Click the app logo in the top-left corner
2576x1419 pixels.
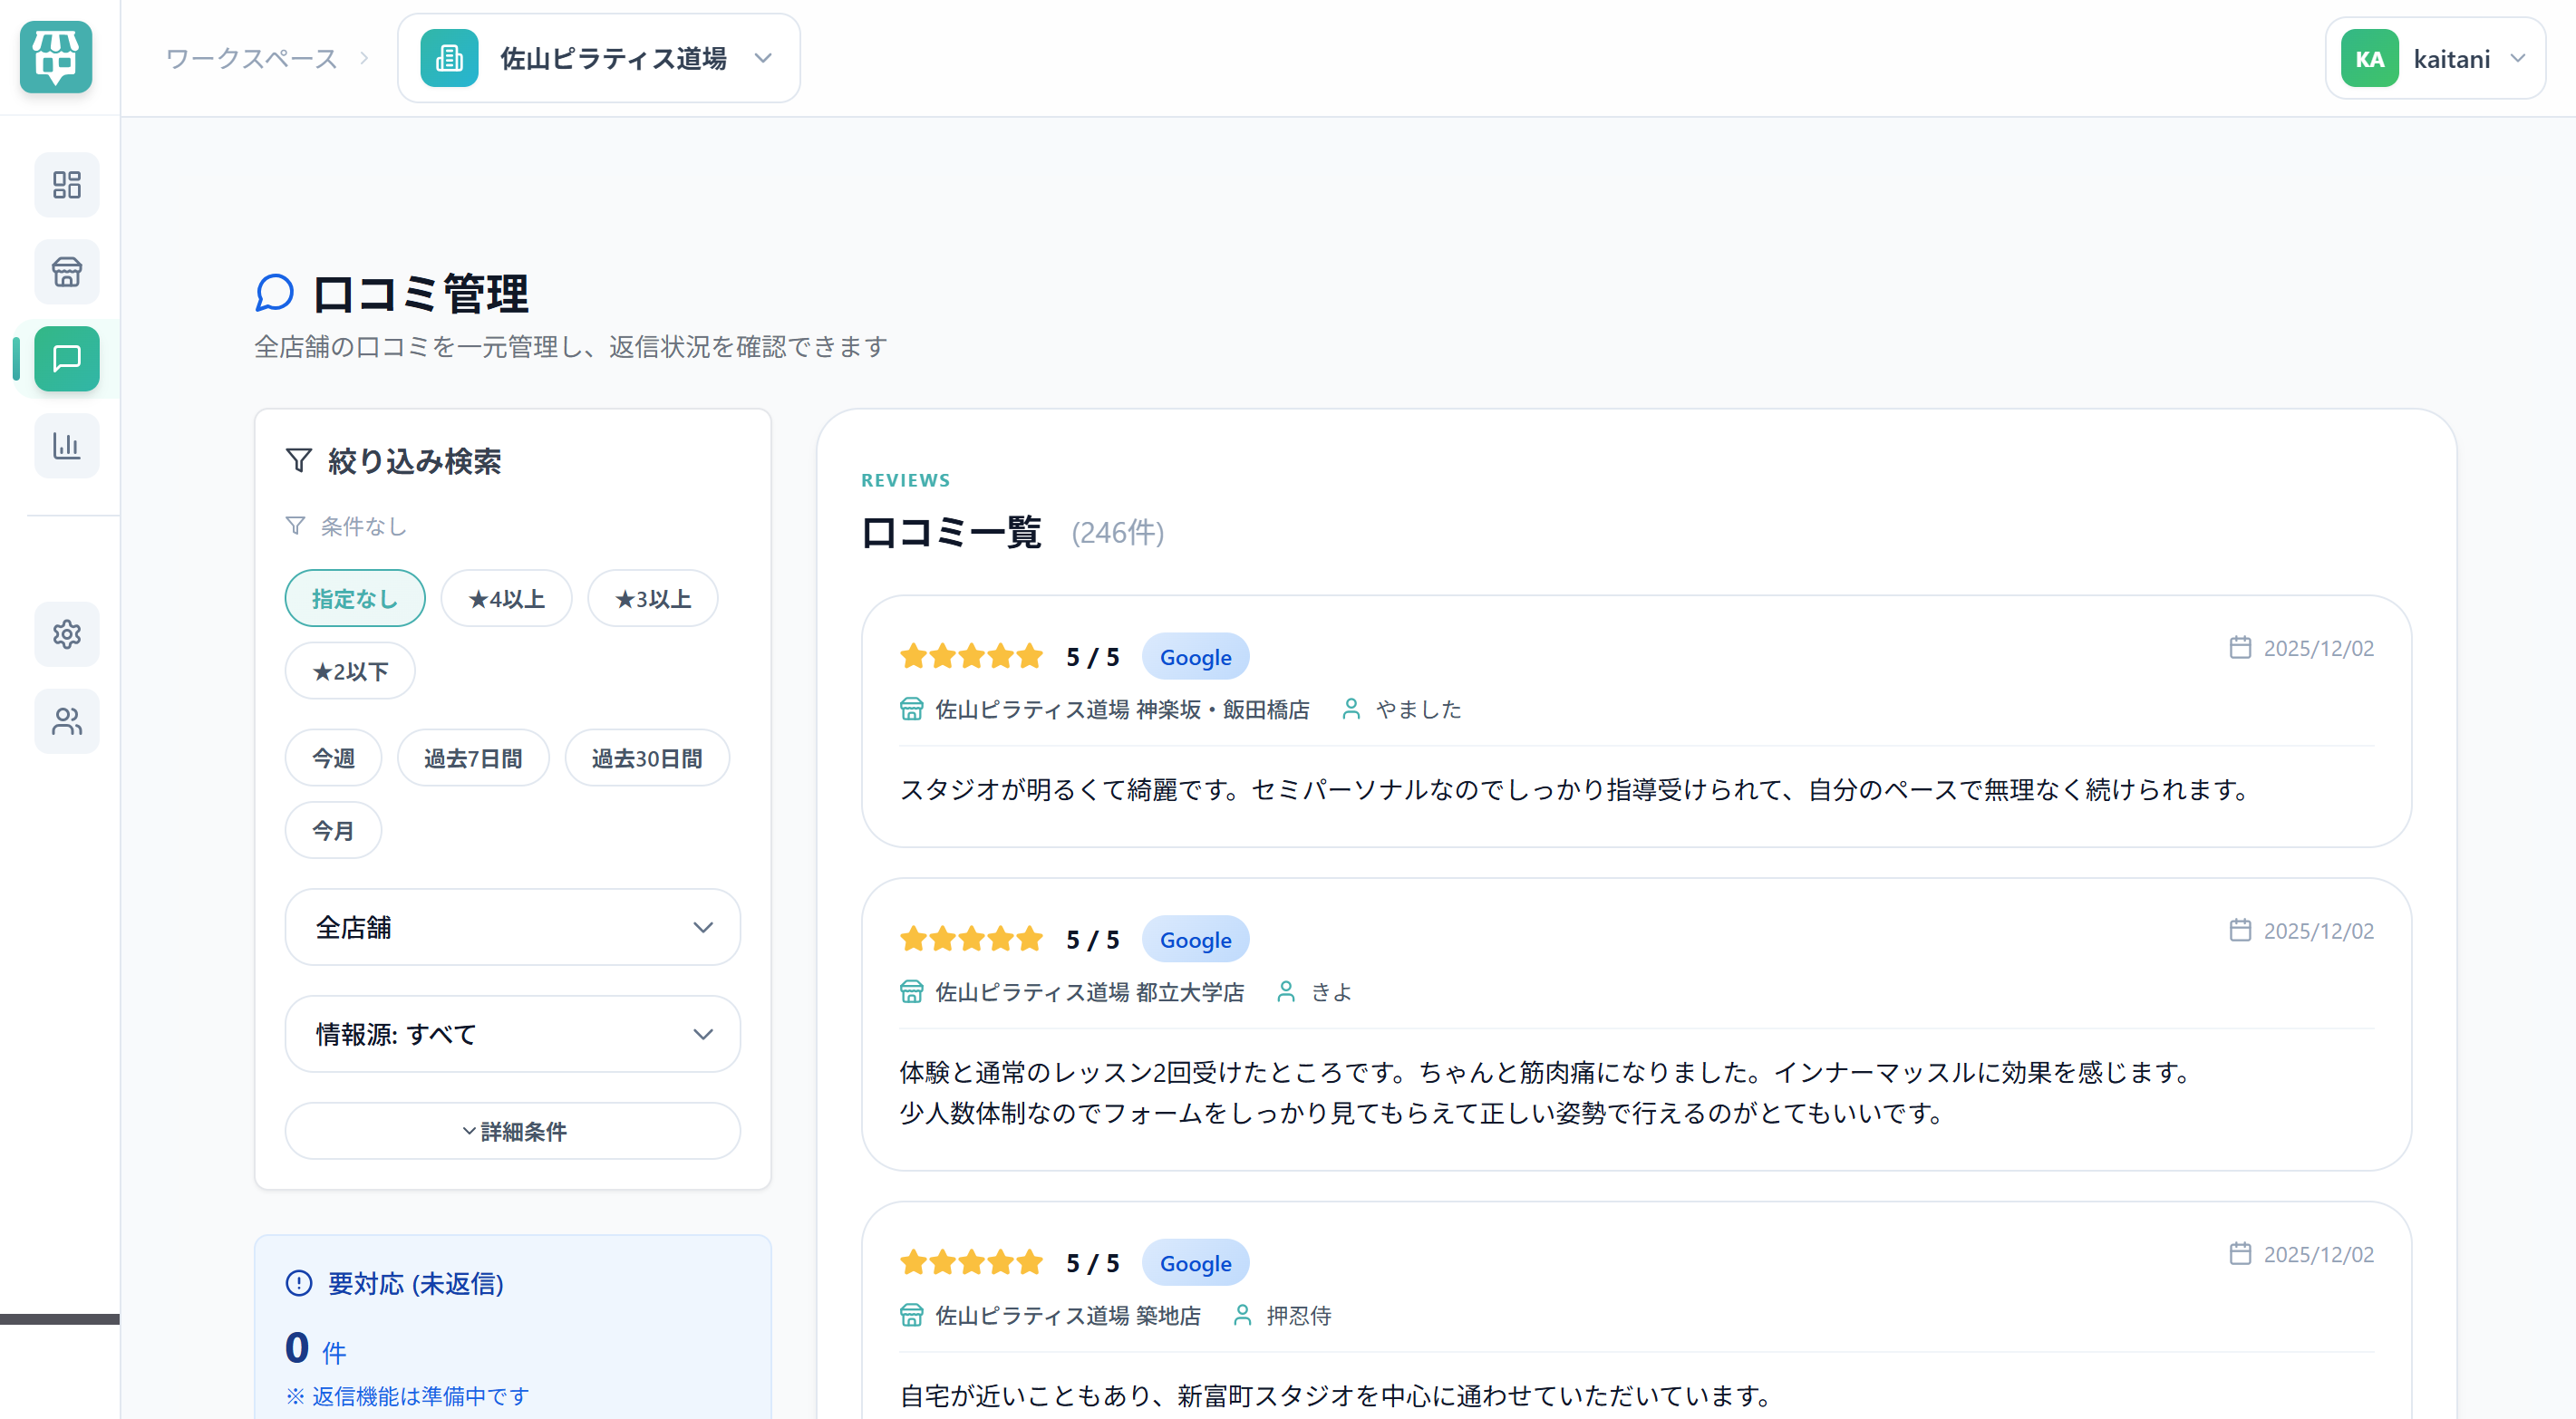55,58
